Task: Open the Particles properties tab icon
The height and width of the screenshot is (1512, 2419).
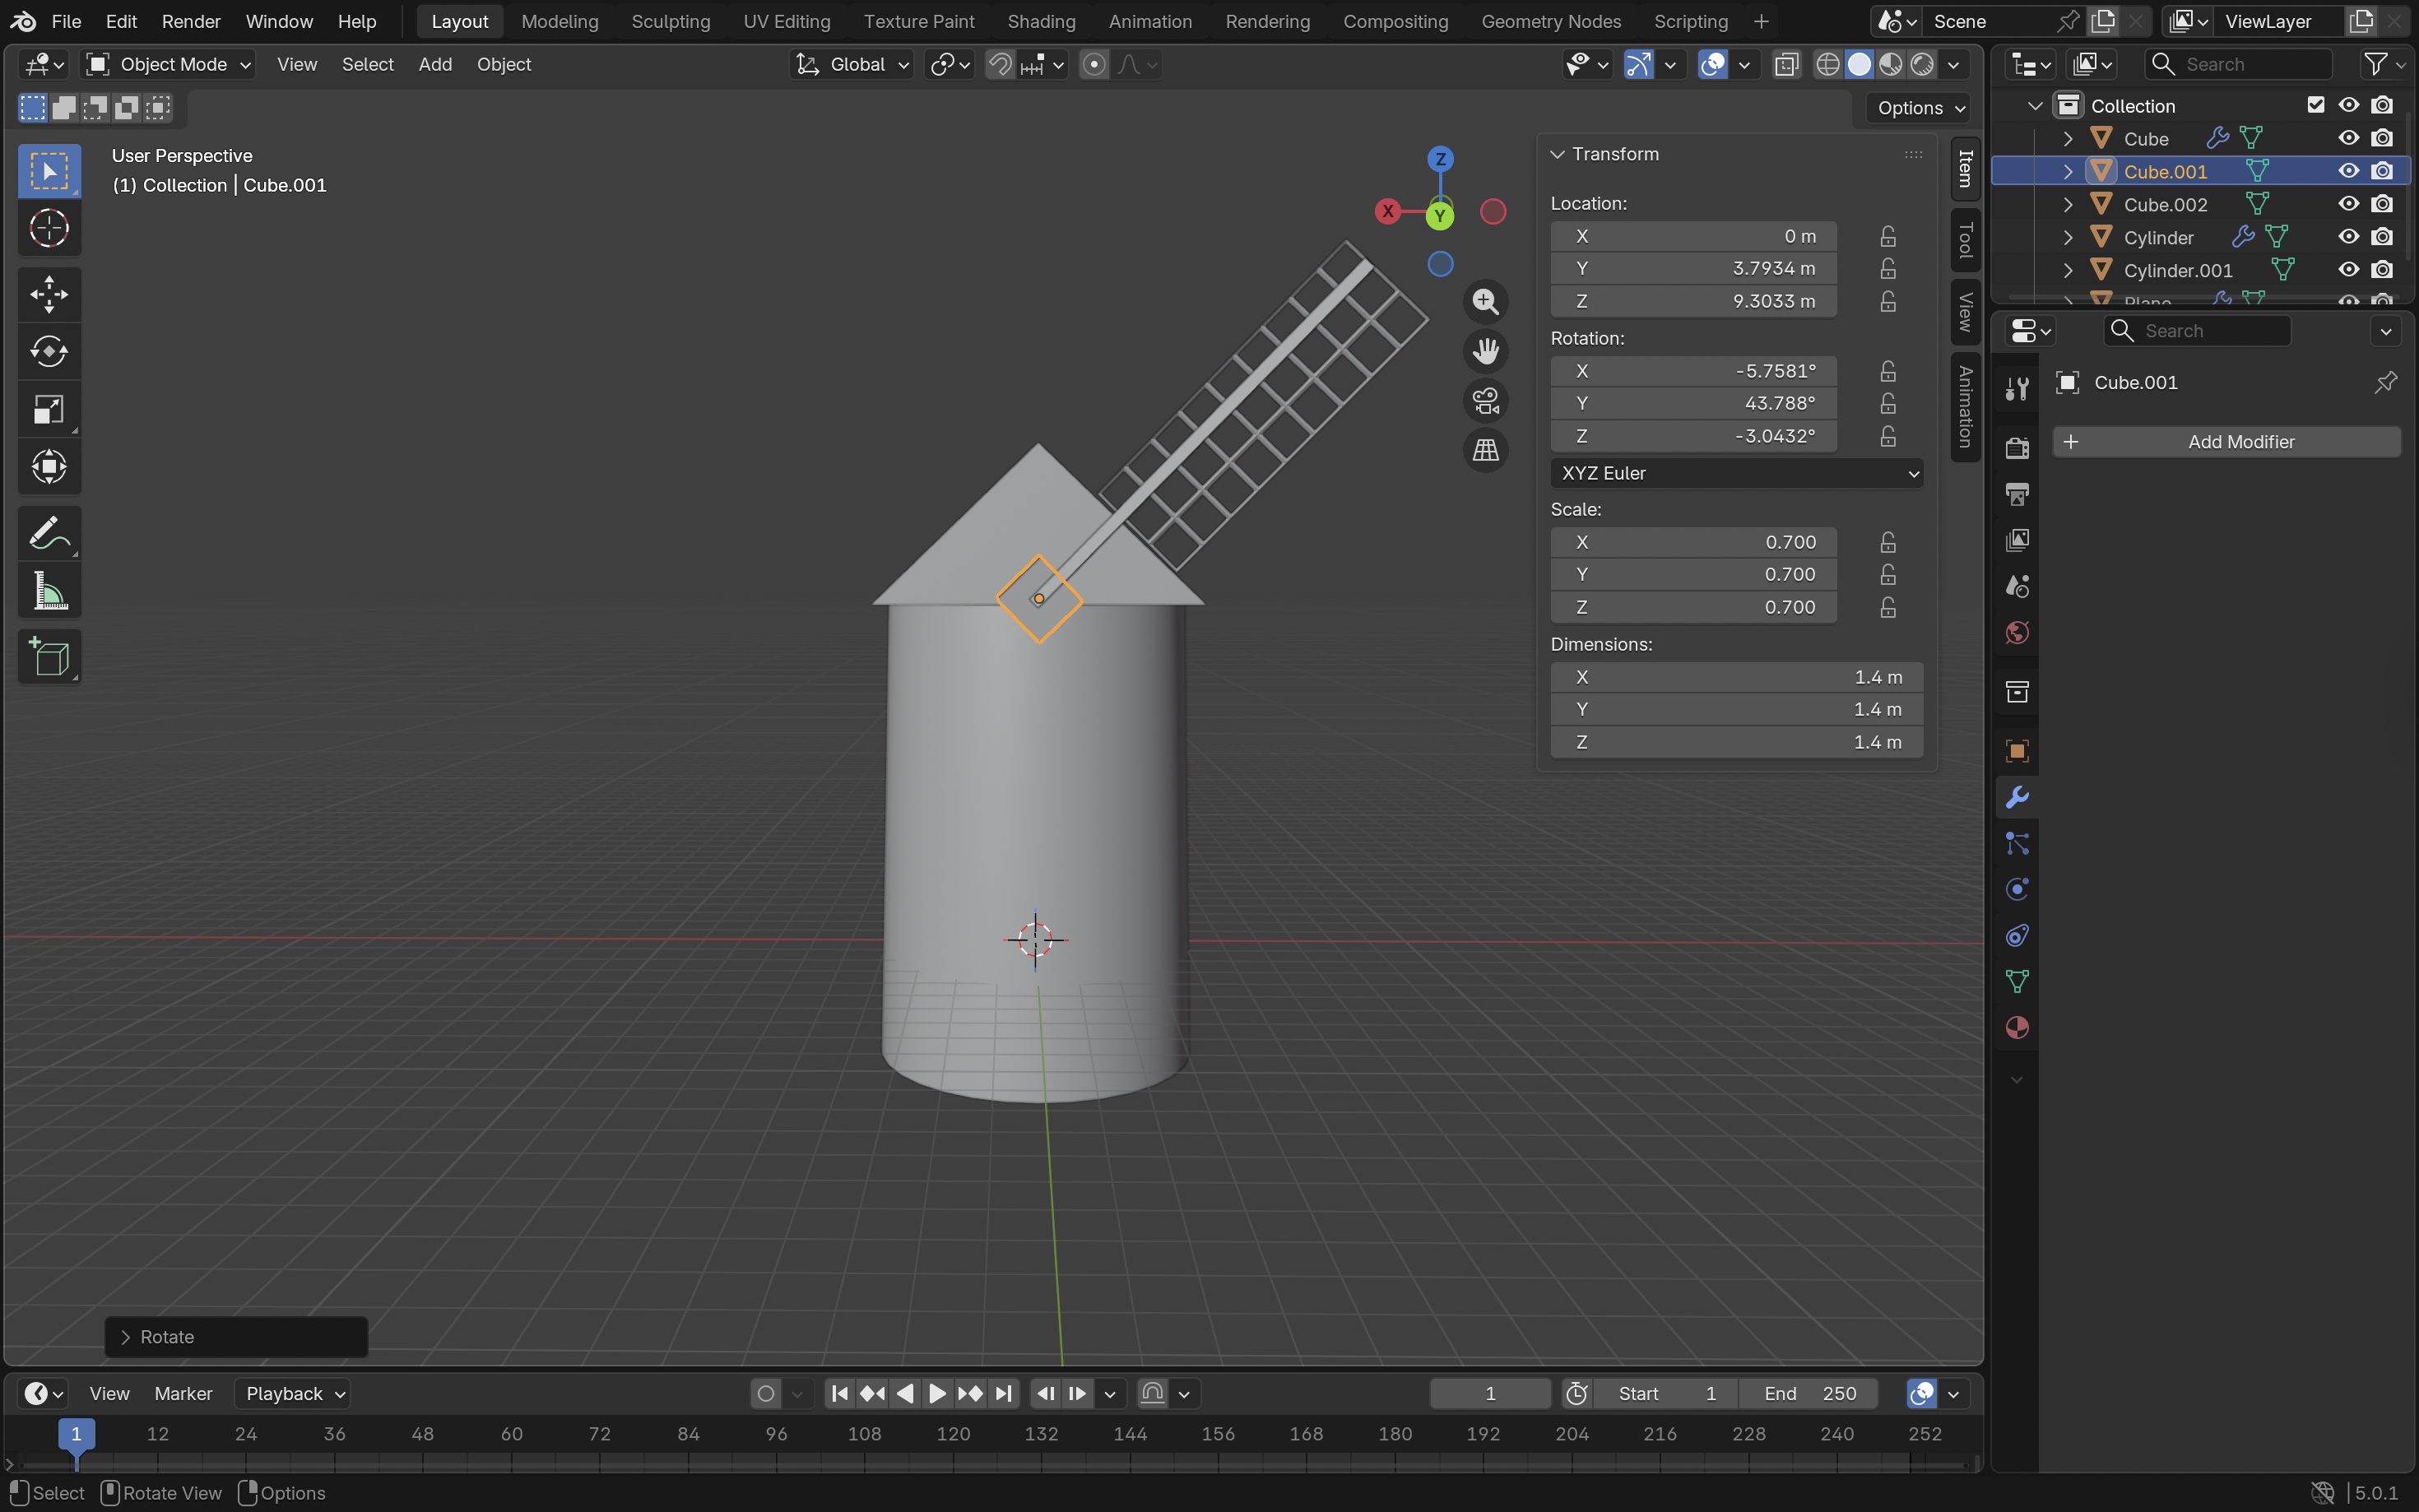Action: [x=2017, y=844]
